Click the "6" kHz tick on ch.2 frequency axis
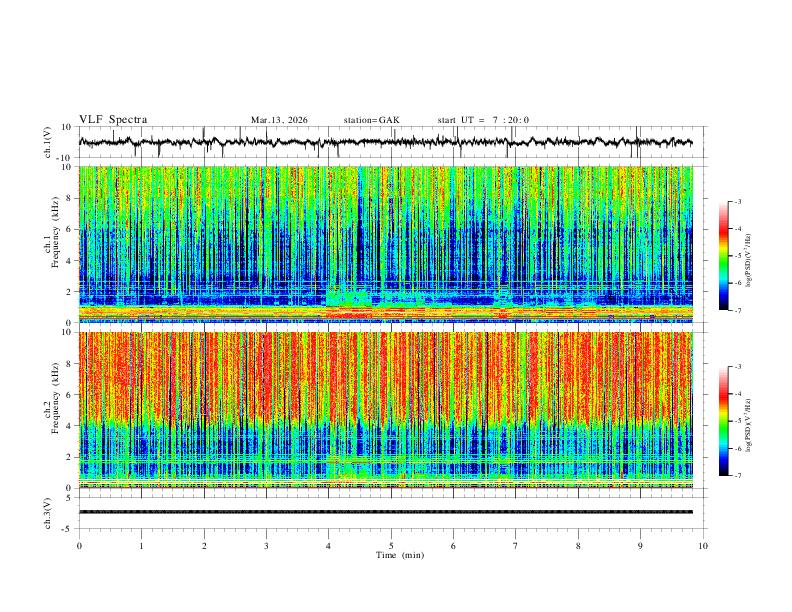 tap(70, 395)
